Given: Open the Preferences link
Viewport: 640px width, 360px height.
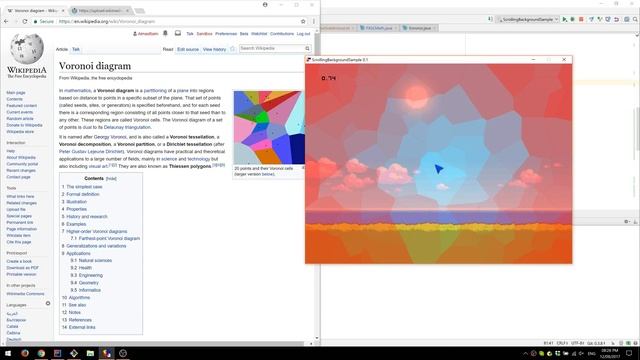Looking at the screenshot, I should pyautogui.click(x=226, y=34).
